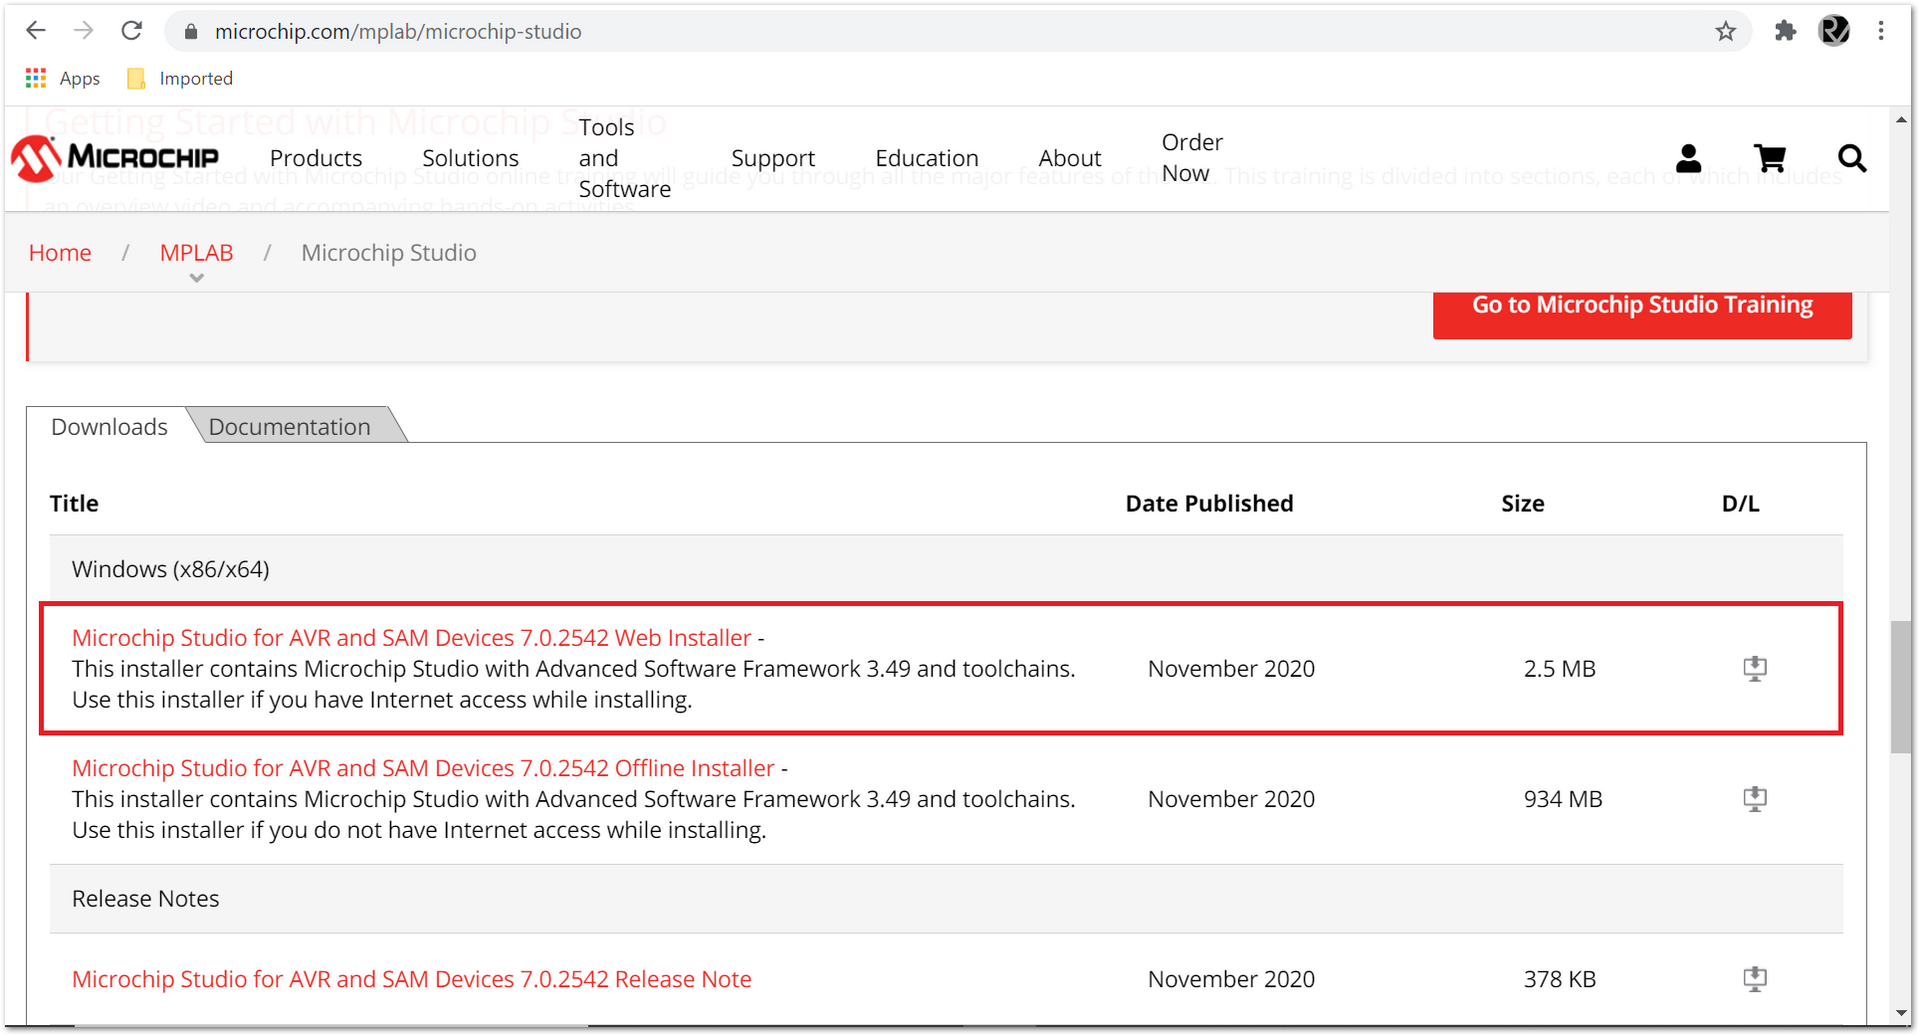Open the 7.0.2542 Release Note link

[x=411, y=979]
